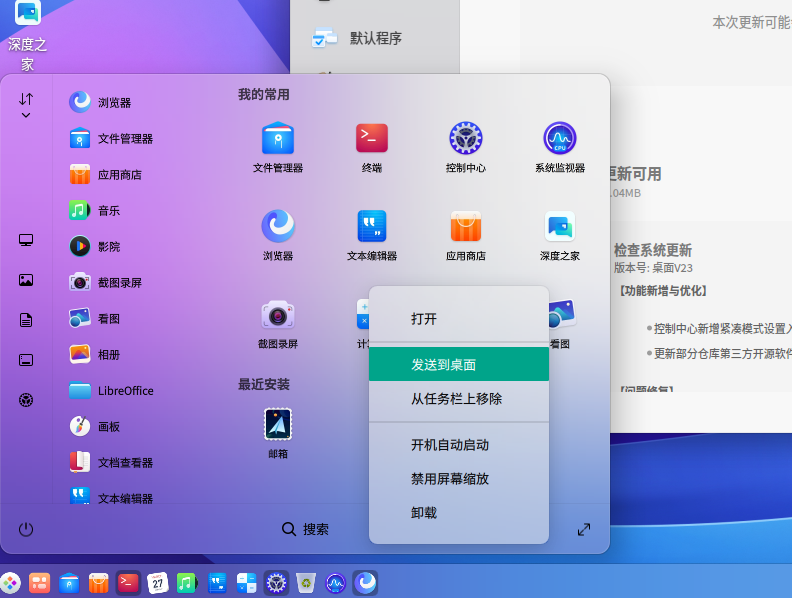Open 邮箱 under 最近安装
Viewport: 792px width, 598px height.
click(x=278, y=433)
